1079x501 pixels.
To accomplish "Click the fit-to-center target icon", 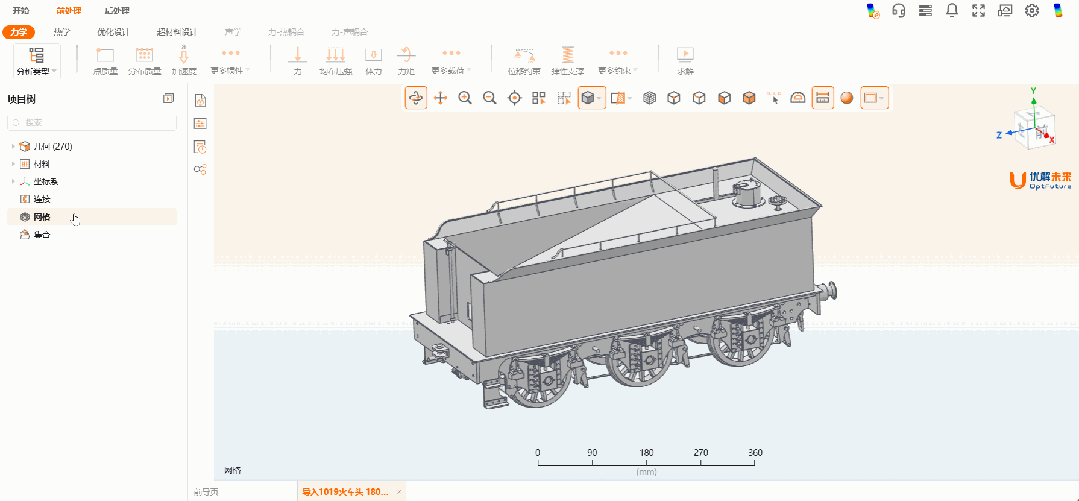I will (x=515, y=98).
